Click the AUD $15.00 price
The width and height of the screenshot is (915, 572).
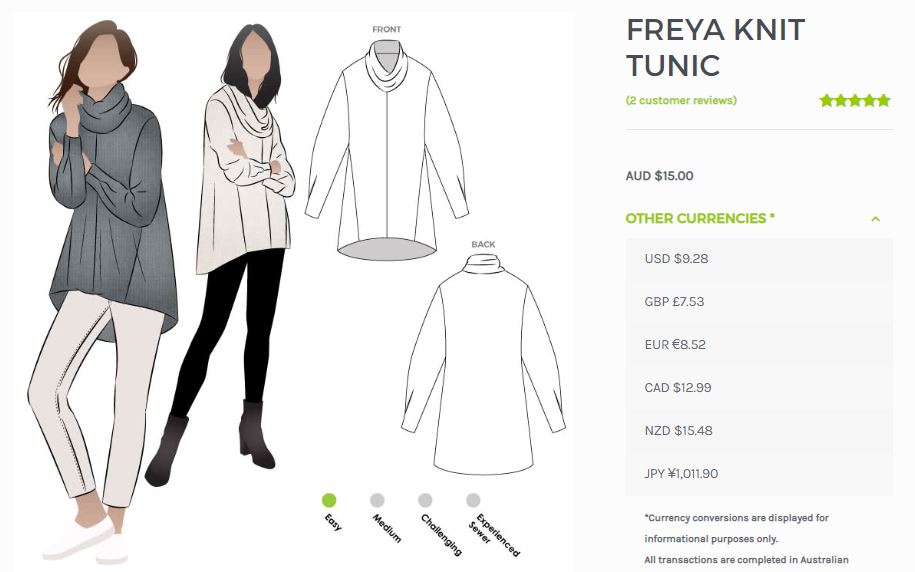click(659, 176)
